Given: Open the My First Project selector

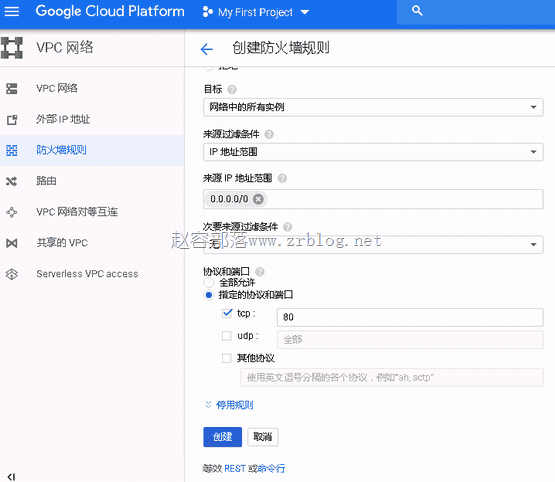Looking at the screenshot, I should 256,12.
